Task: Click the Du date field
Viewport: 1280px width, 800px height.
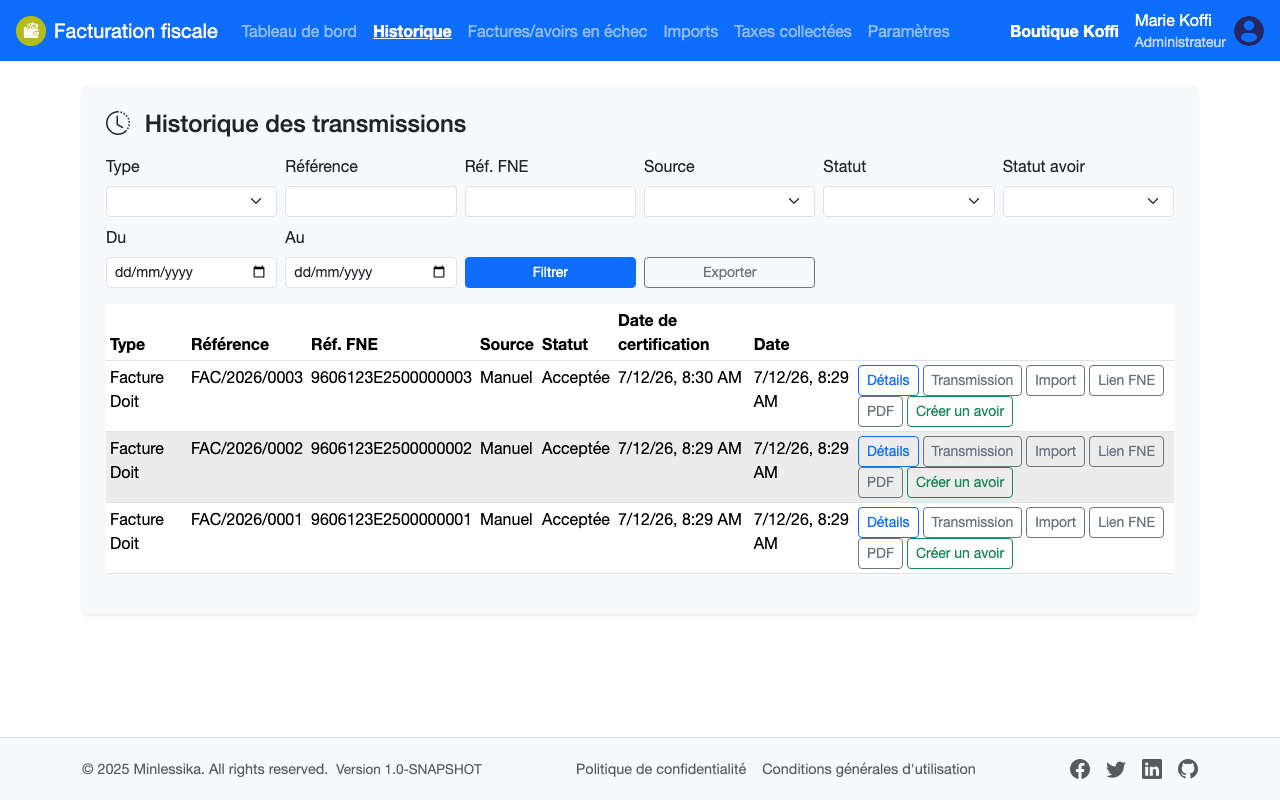Action: coord(191,272)
